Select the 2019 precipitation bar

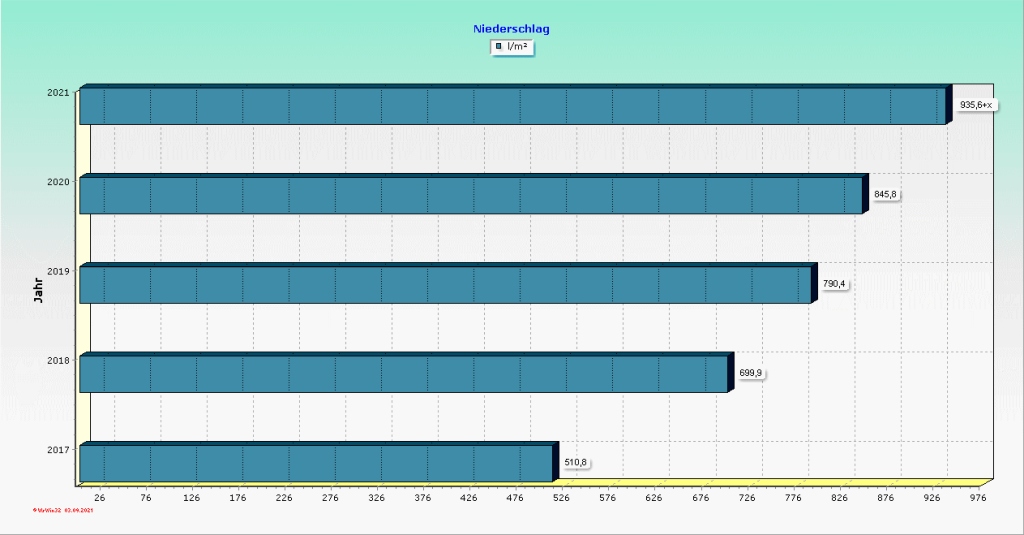[445, 285]
